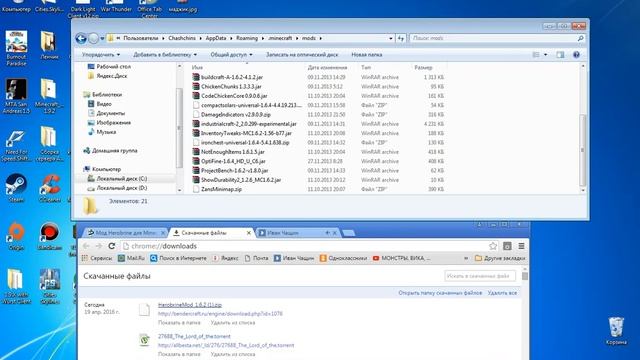Click the Chrome reload button
This screenshot has height=360, width=640.
tap(111, 246)
